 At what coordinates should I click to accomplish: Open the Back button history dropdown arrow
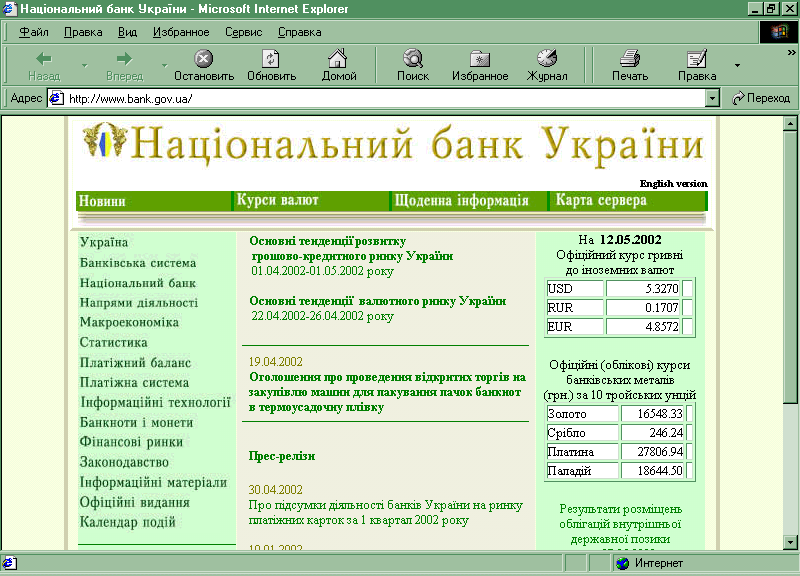point(84,66)
